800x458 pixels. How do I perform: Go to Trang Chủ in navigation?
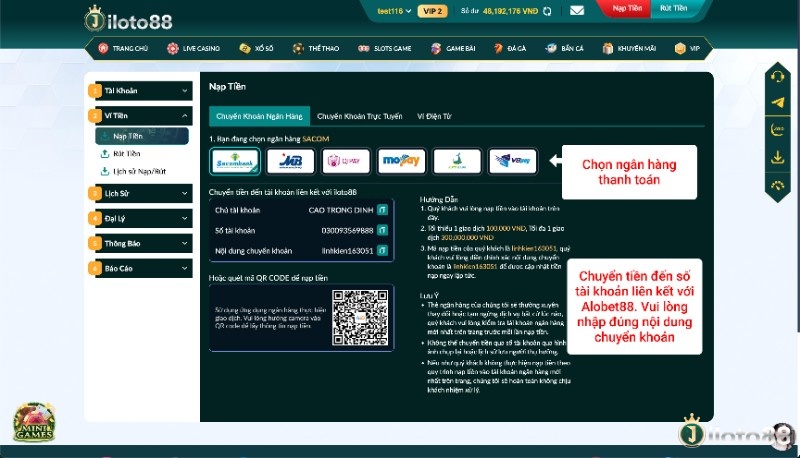(x=123, y=48)
